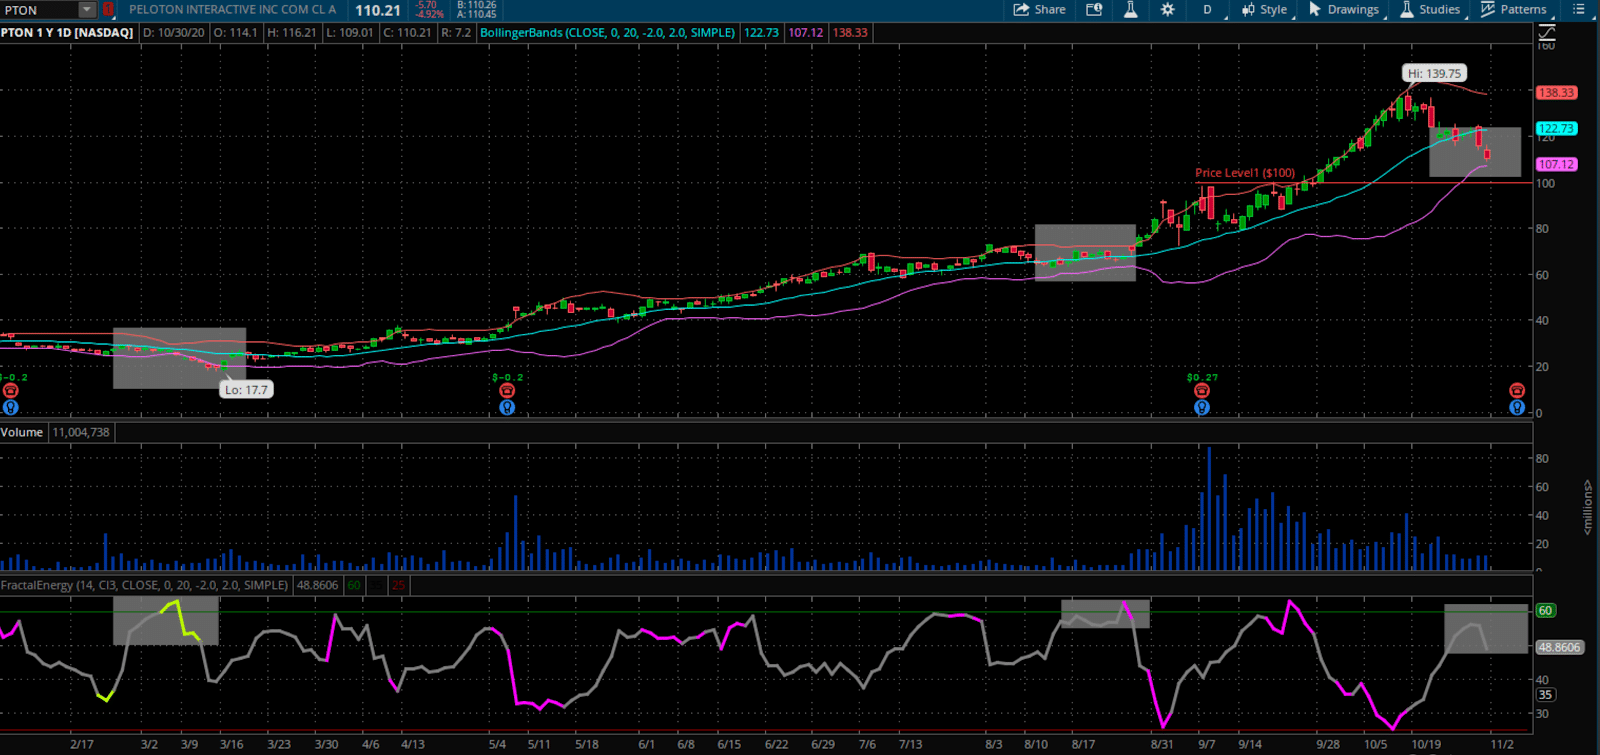Click the last price 110.21
The width and height of the screenshot is (1600, 755).
click(378, 10)
